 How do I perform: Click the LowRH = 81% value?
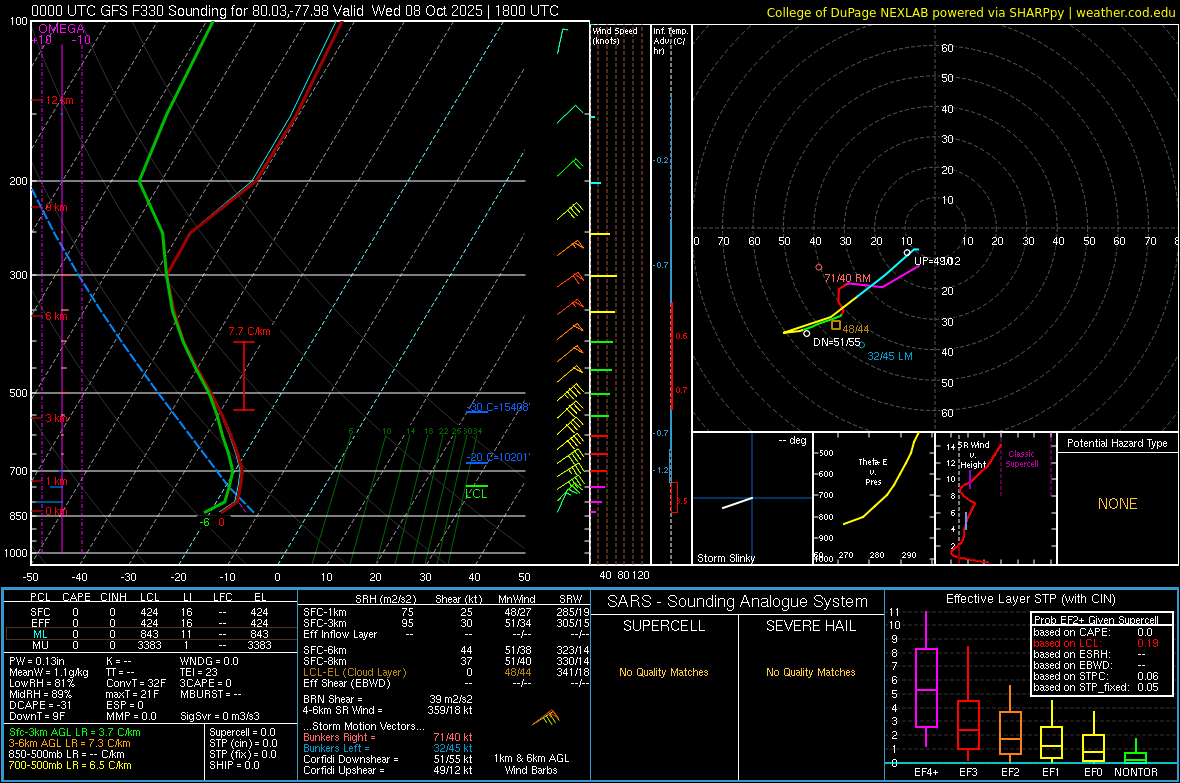42,684
